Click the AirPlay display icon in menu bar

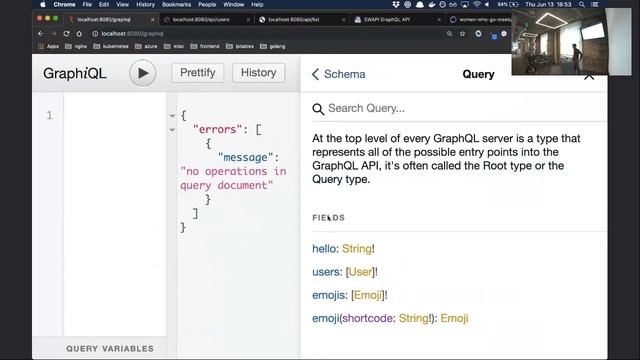point(465,4)
